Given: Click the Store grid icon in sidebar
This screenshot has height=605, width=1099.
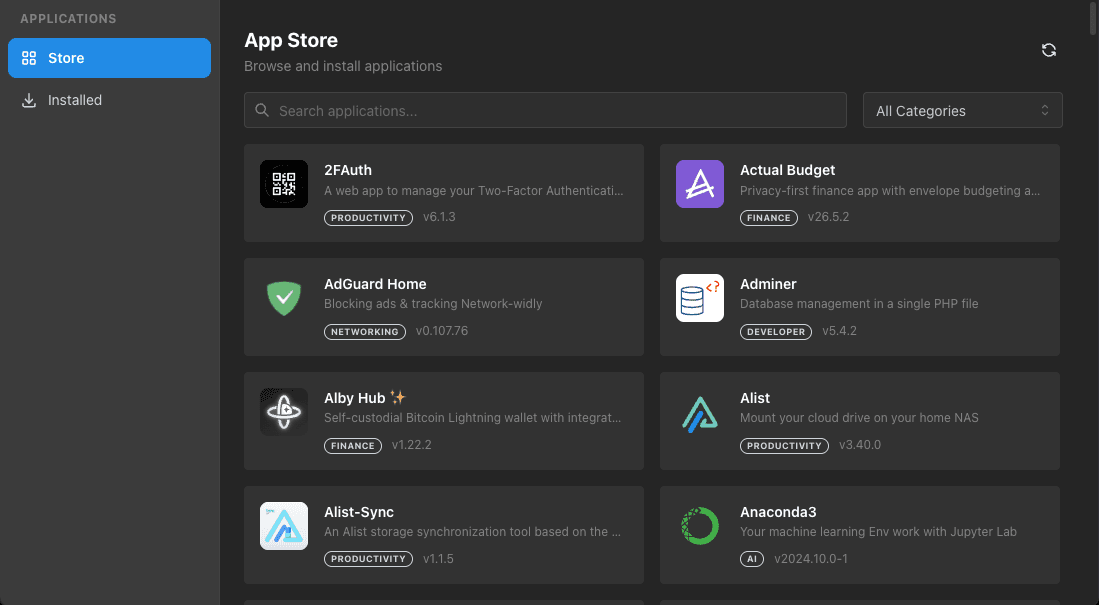Looking at the screenshot, I should [29, 58].
